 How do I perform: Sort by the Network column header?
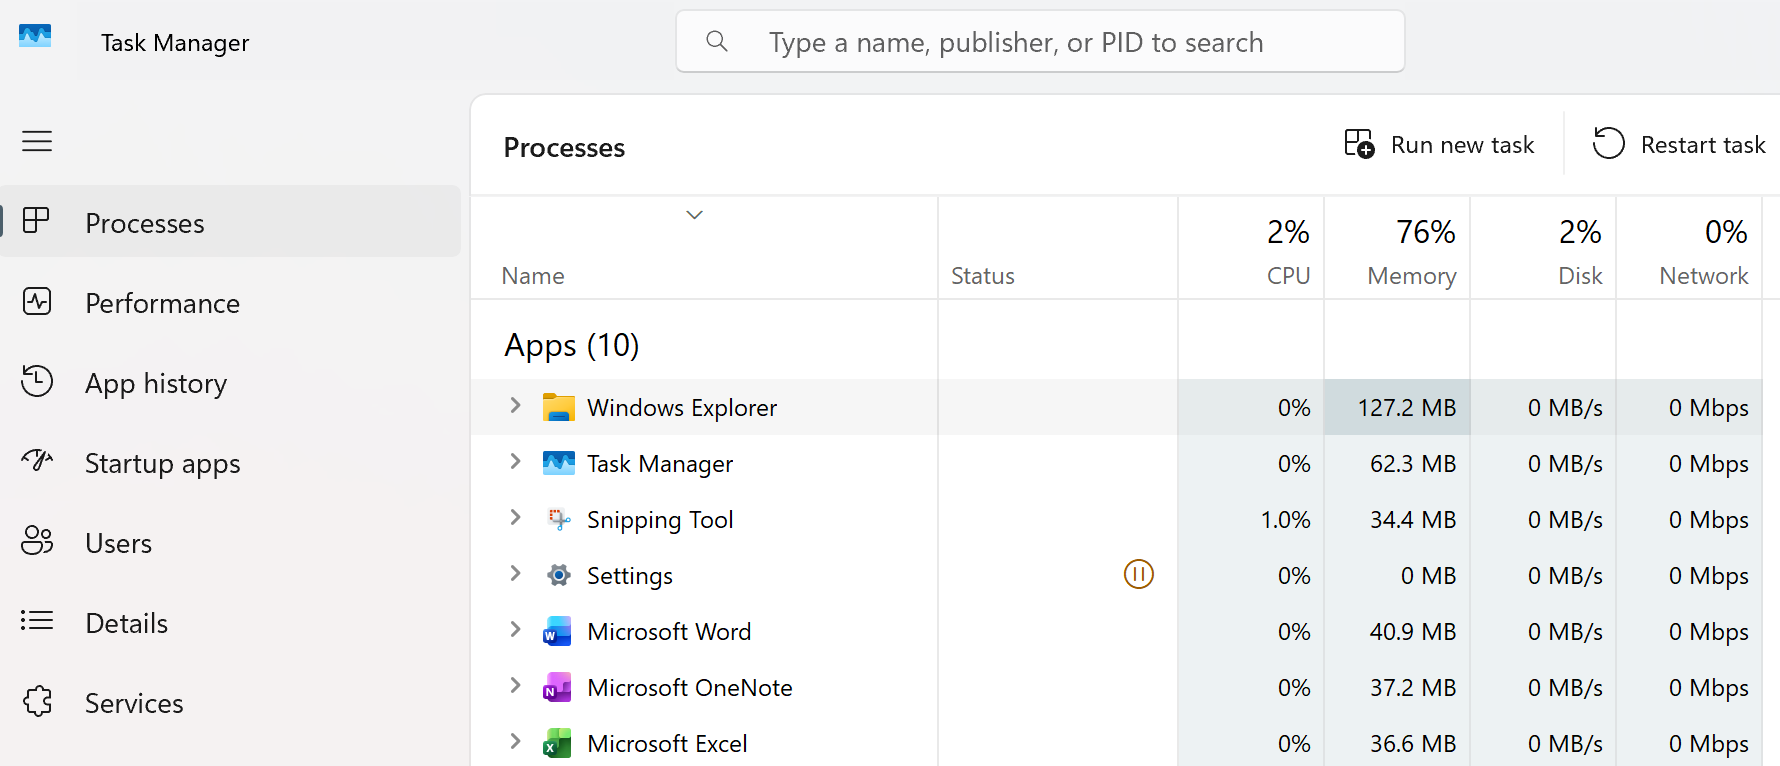(x=1689, y=248)
